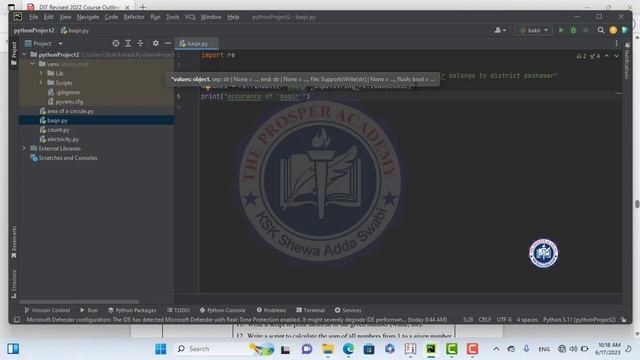This screenshot has height=360, width=640.
Task: Open the Services tool window
Action: [x=348, y=310]
